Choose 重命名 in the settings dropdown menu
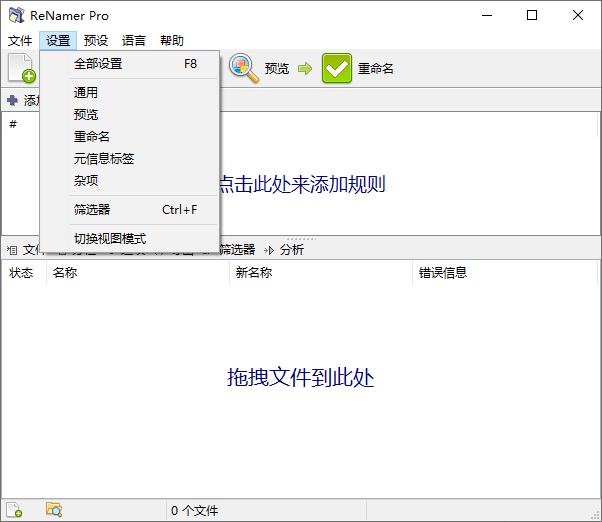The height and width of the screenshot is (522, 602). point(130,137)
